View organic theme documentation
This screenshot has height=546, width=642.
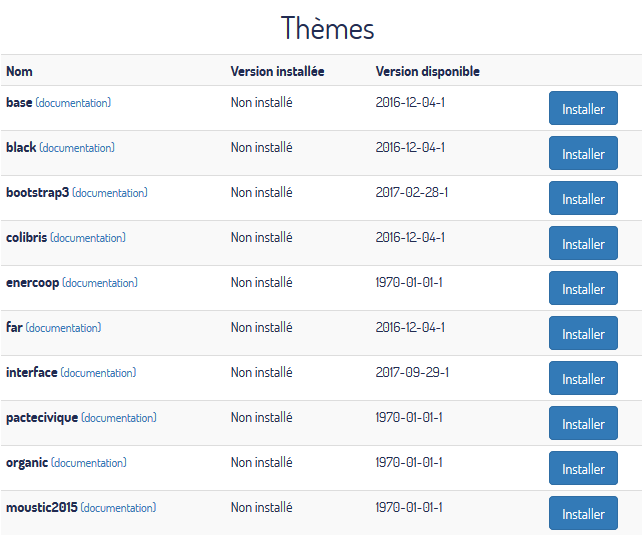coord(89,463)
